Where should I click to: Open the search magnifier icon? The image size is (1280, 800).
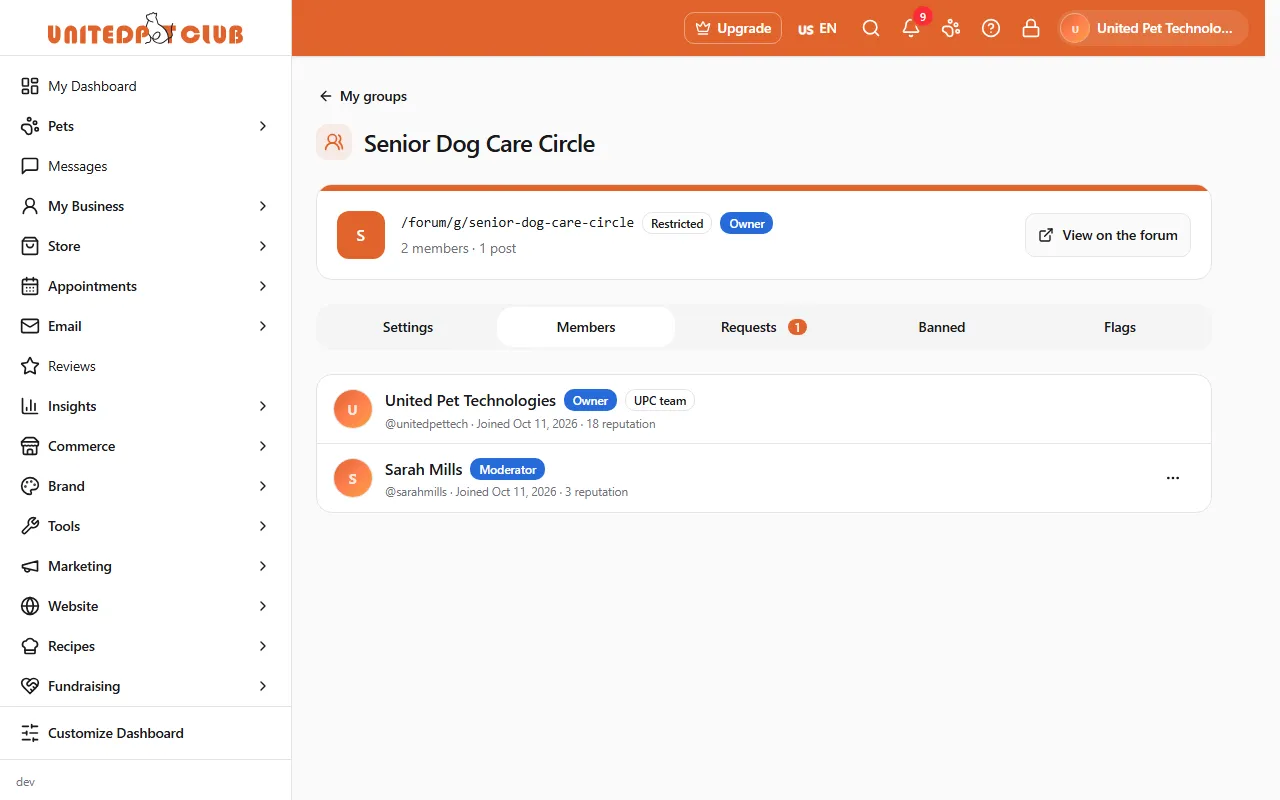click(871, 28)
